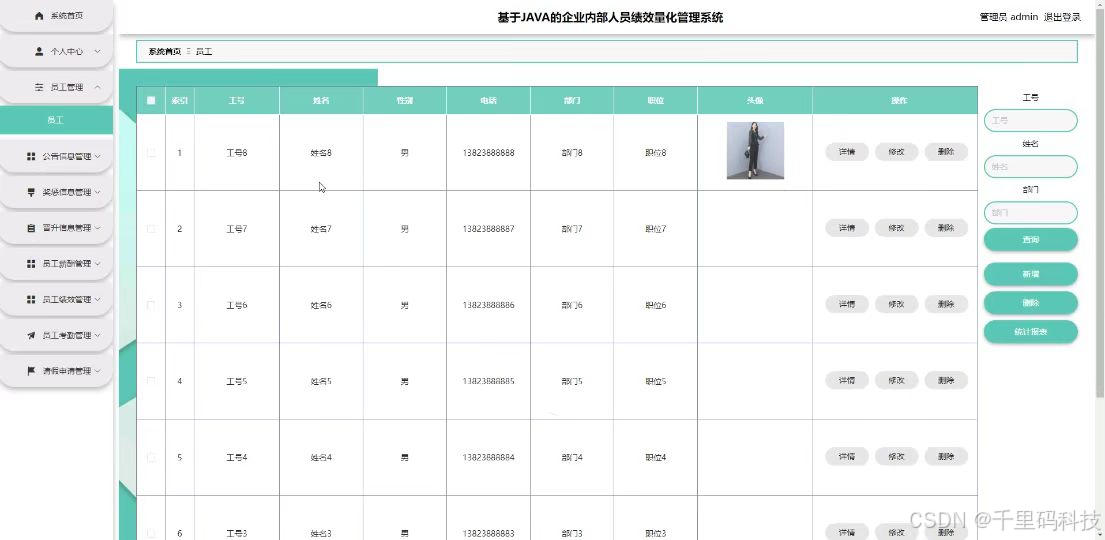Click 修改 for row 工号7
Viewport: 1105px width, 540px height.
(896, 228)
